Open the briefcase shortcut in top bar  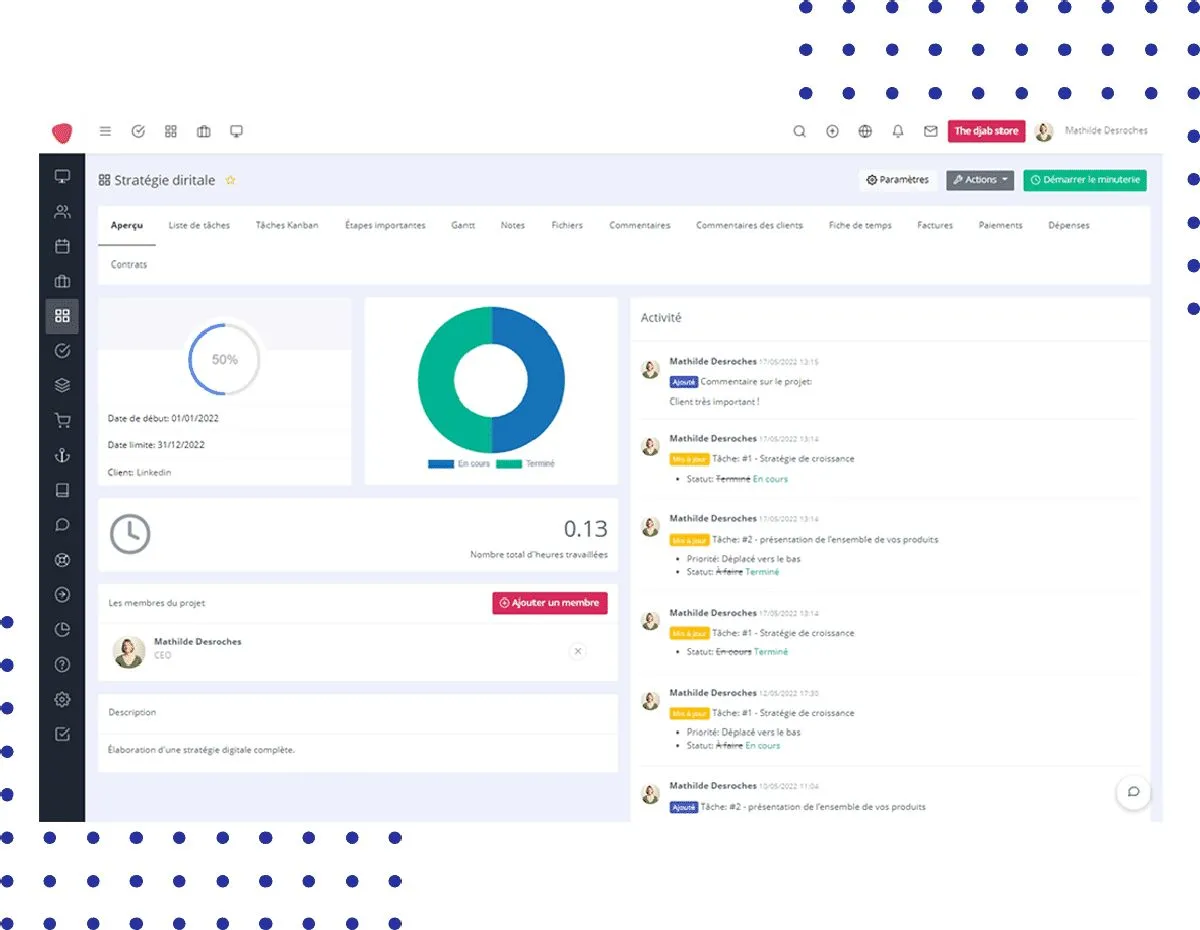(x=204, y=131)
